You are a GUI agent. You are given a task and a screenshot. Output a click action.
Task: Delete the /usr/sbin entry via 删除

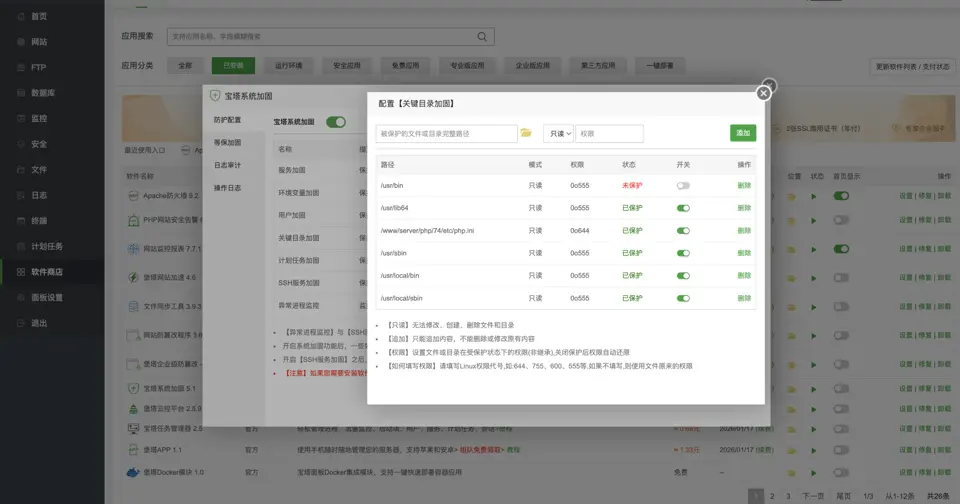744,253
